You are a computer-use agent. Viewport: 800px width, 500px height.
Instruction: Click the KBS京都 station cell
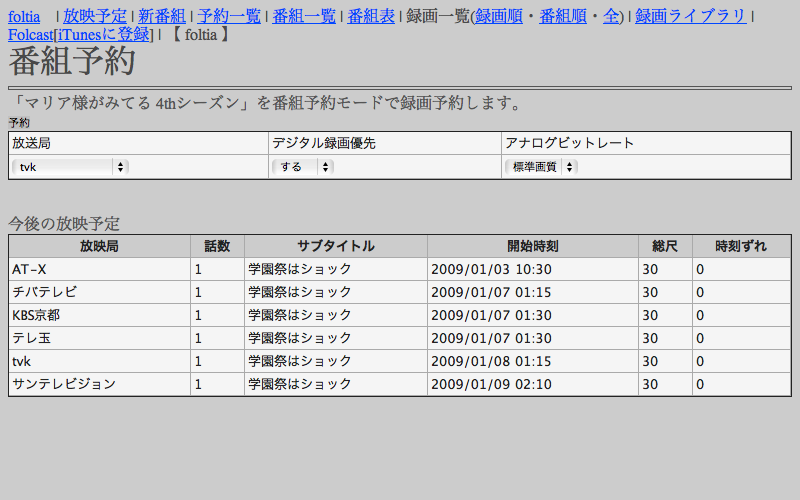pyautogui.click(x=99, y=315)
